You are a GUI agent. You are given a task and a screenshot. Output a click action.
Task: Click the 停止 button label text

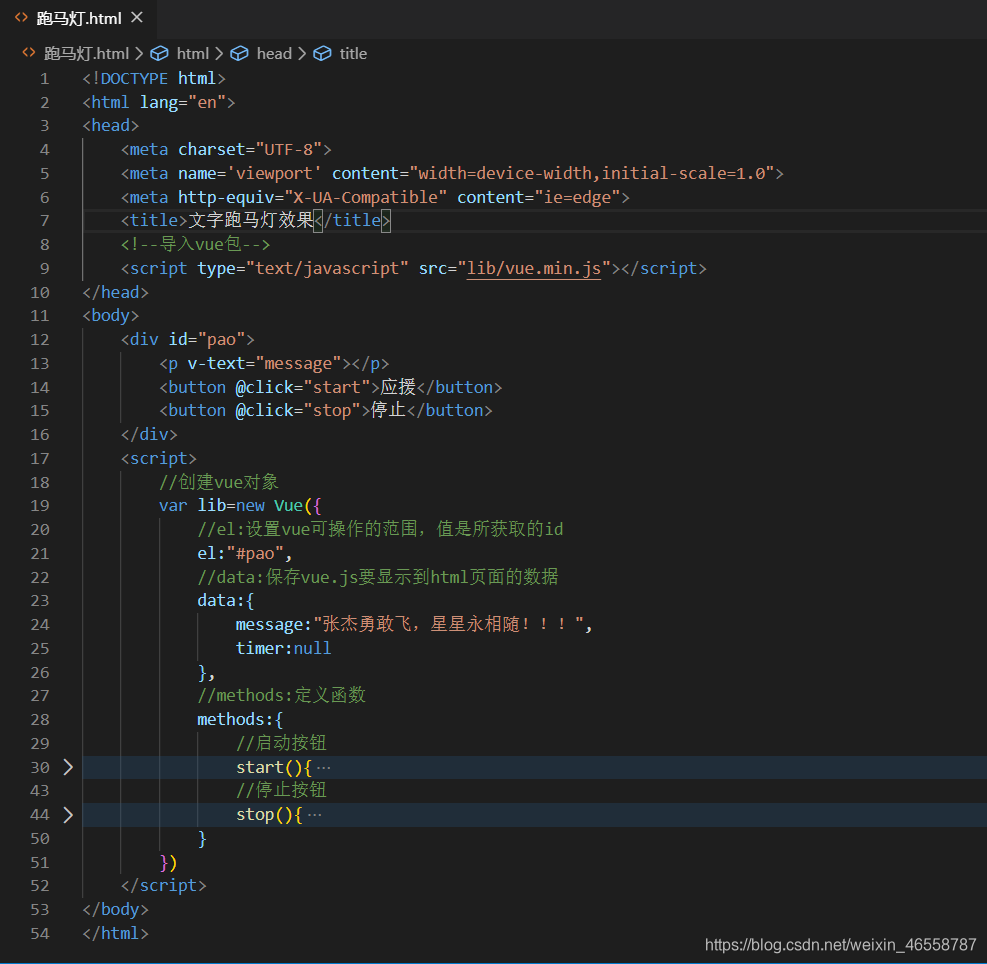[x=388, y=411]
